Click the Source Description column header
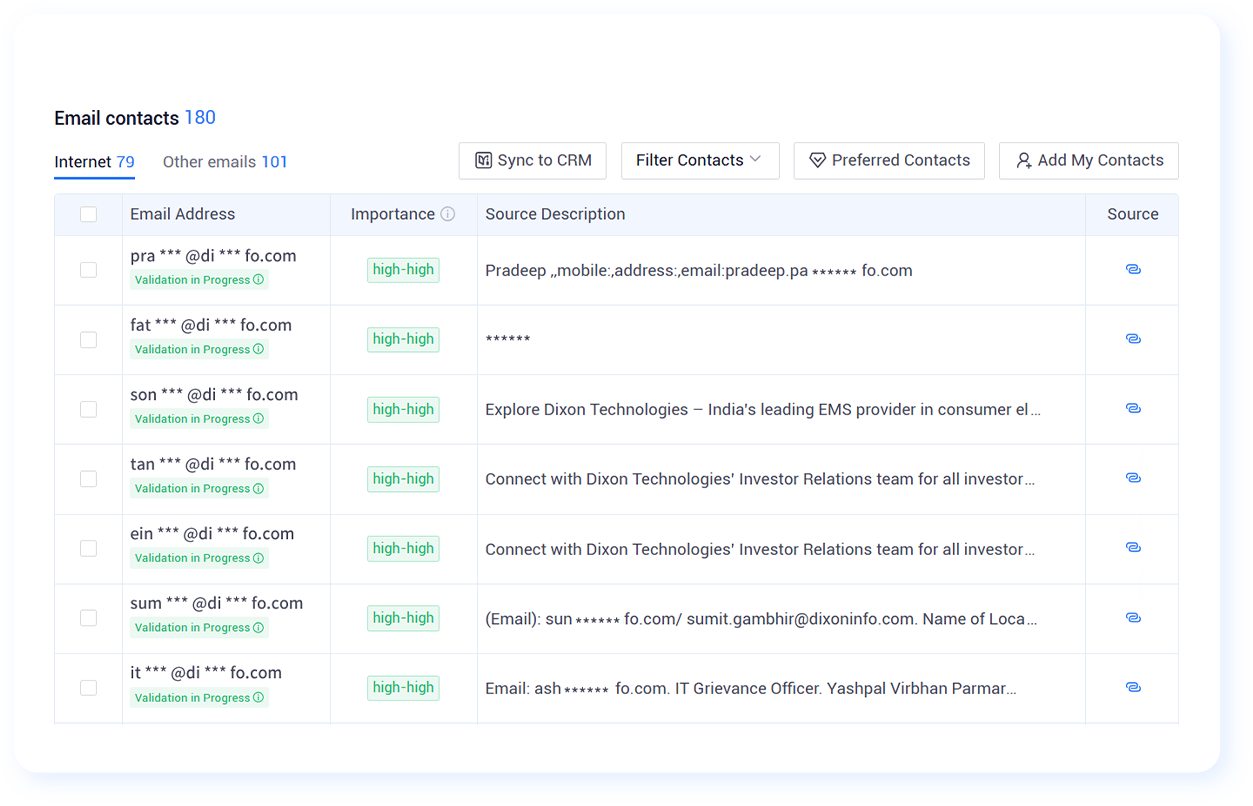Viewport: 1253px width, 806px height. pyautogui.click(x=555, y=214)
